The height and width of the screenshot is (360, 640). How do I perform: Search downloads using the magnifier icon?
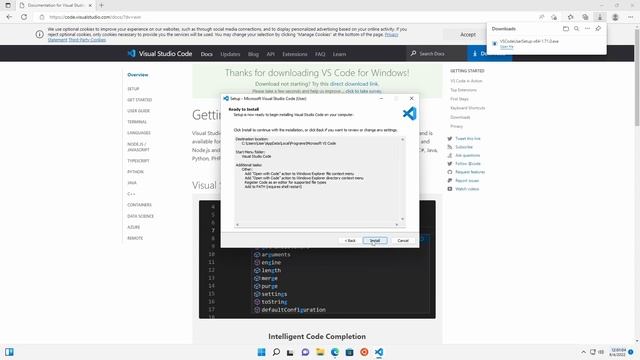[x=576, y=29]
